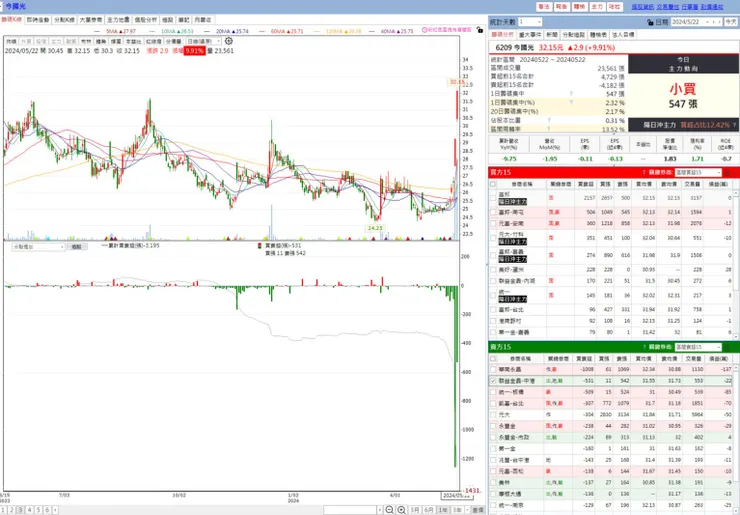Go to chart page 1

[3, 510]
